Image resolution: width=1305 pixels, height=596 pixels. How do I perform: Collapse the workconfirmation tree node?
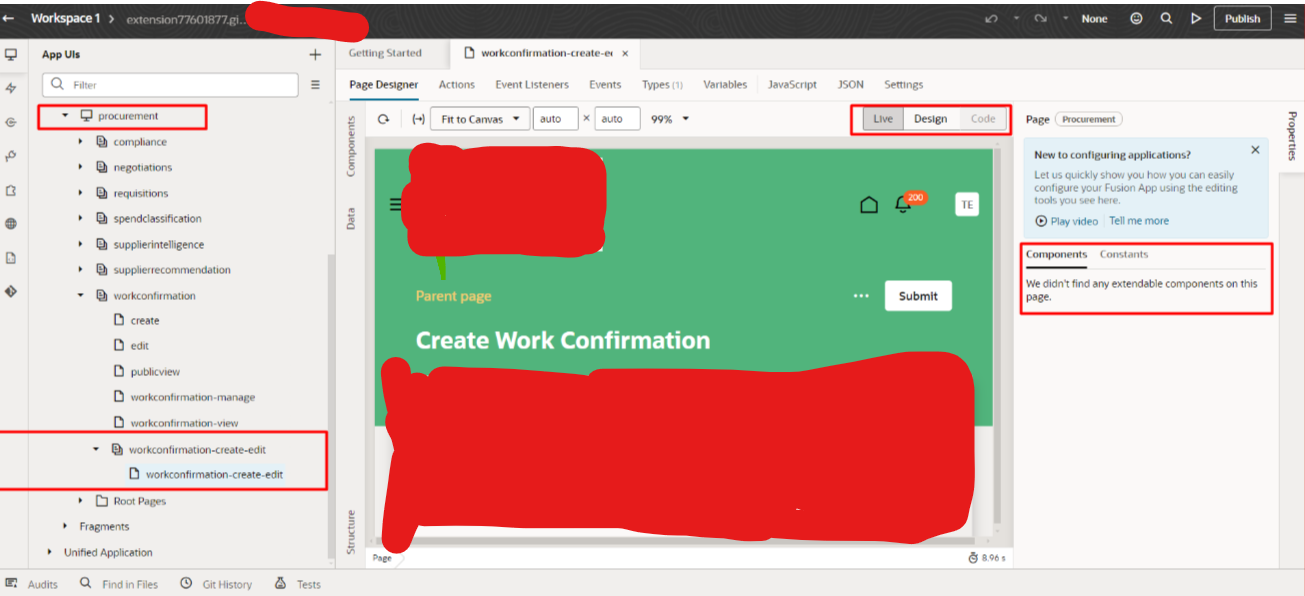[81, 295]
